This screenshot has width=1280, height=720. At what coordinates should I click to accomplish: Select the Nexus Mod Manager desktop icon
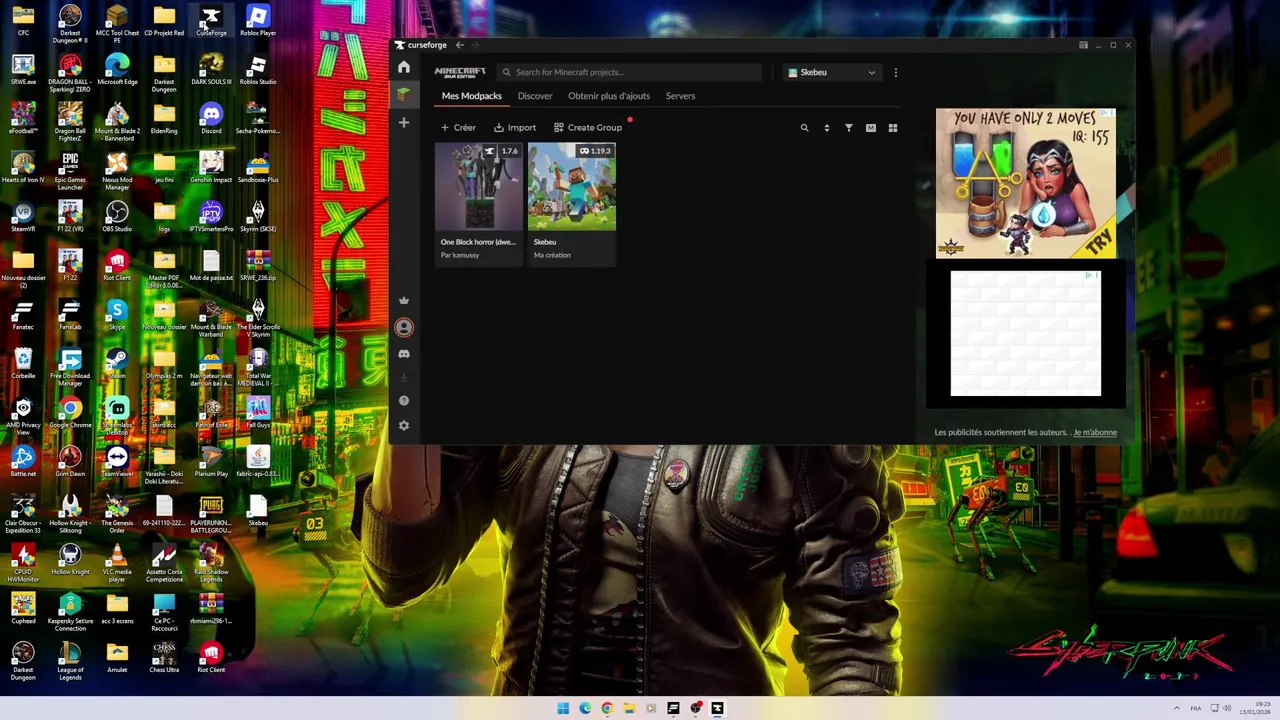click(x=117, y=172)
